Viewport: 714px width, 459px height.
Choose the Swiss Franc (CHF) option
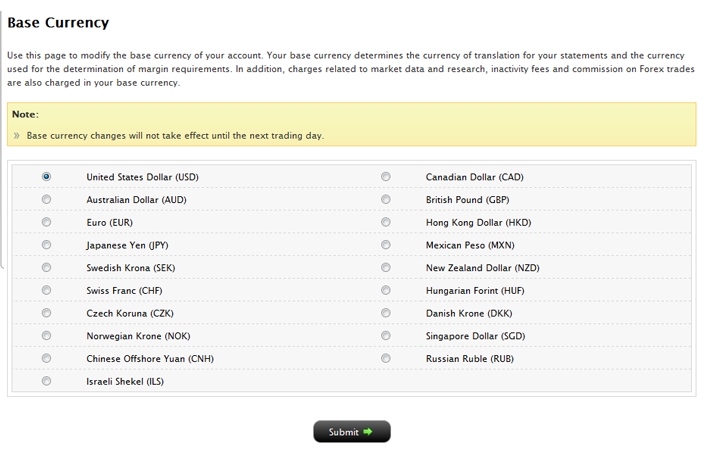[47, 291]
